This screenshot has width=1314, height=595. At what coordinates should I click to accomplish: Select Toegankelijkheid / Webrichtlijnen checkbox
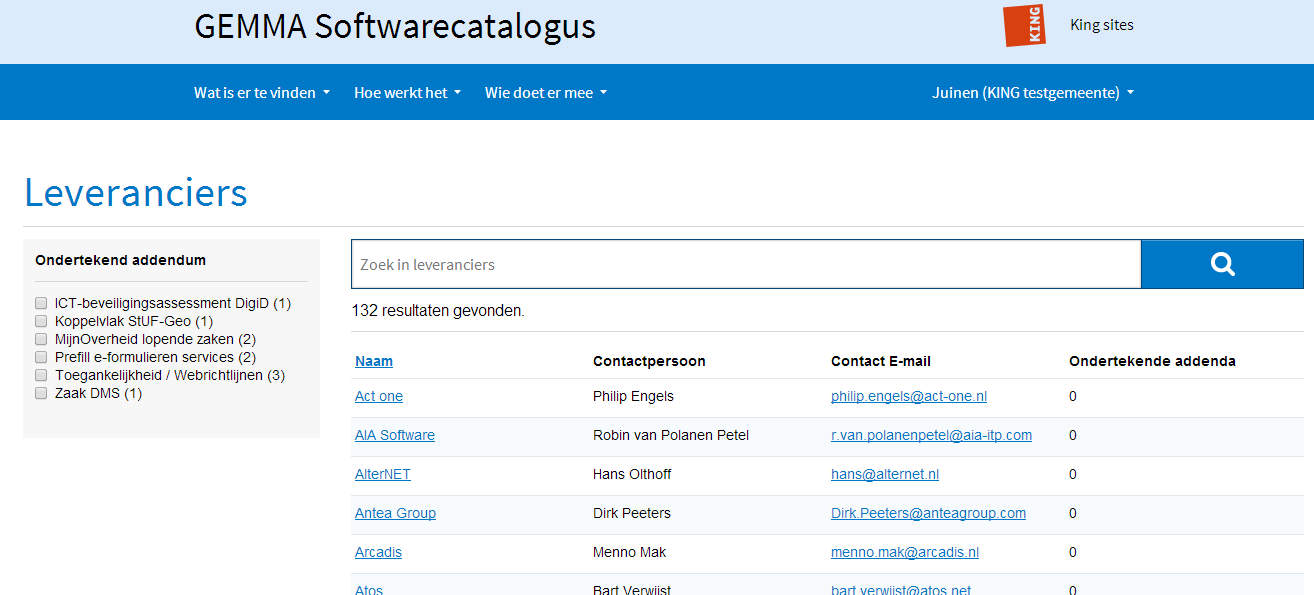[x=41, y=375]
